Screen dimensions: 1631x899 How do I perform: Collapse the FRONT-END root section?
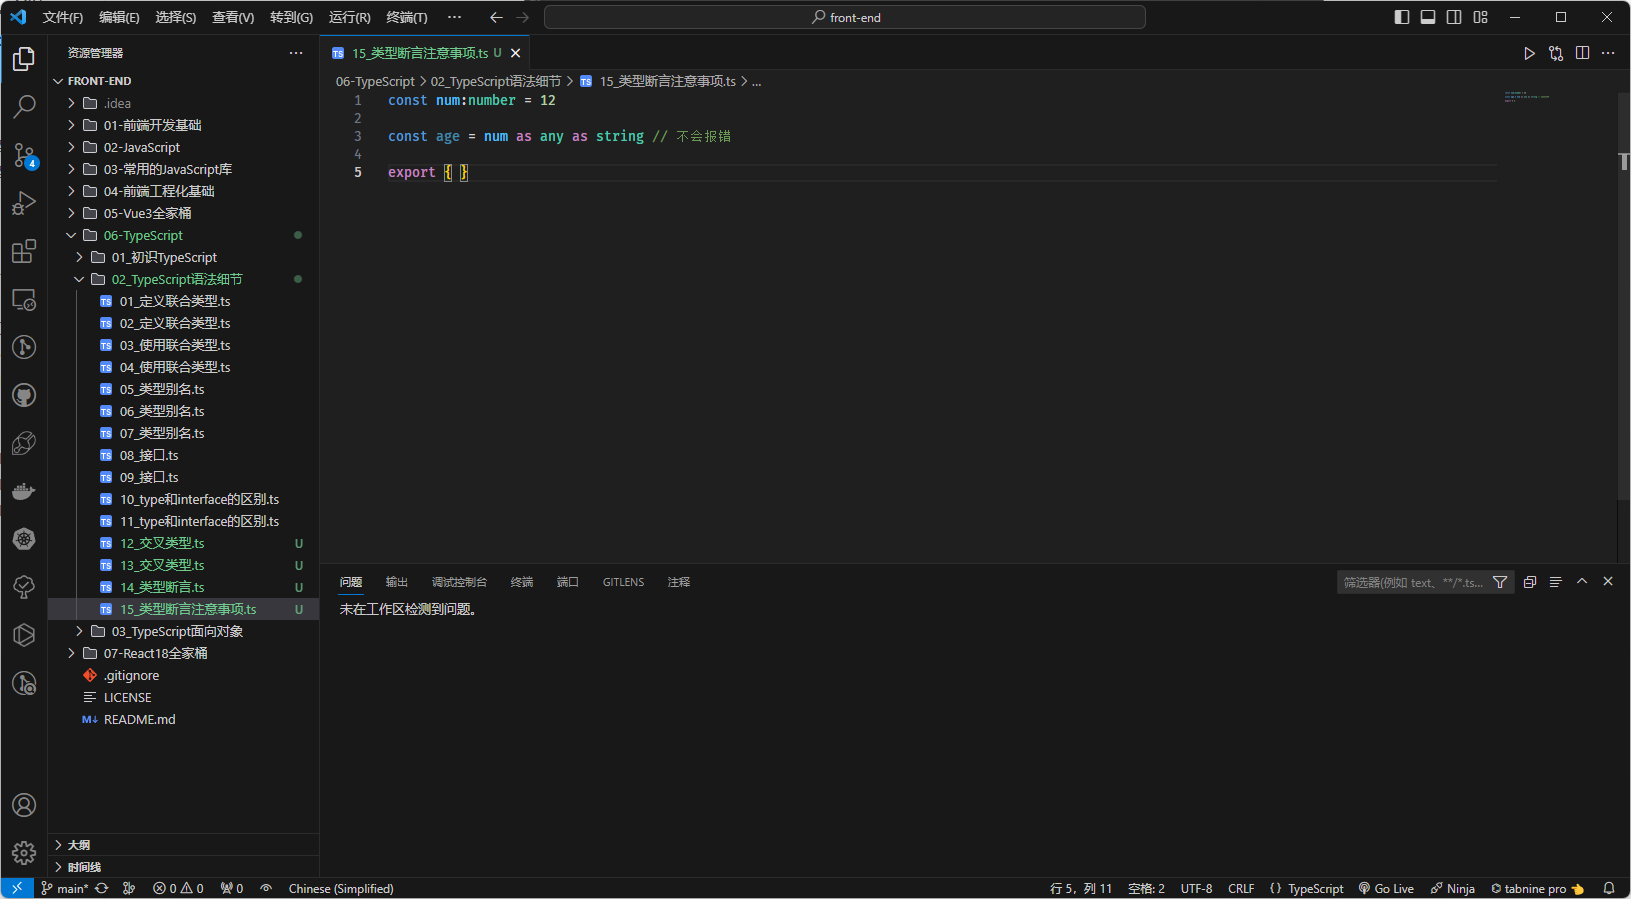[x=183, y=81]
